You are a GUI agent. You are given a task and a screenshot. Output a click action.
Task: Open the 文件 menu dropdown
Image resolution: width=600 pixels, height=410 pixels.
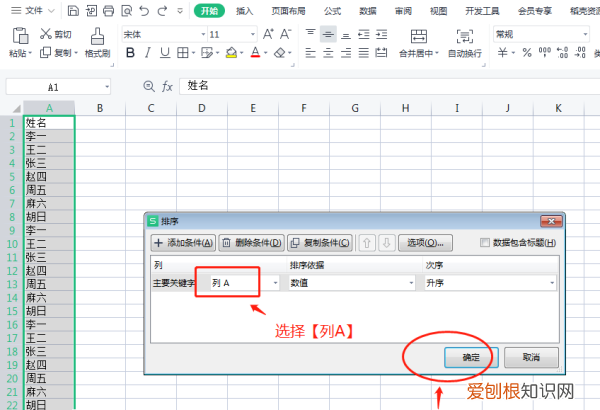pyautogui.click(x=33, y=11)
